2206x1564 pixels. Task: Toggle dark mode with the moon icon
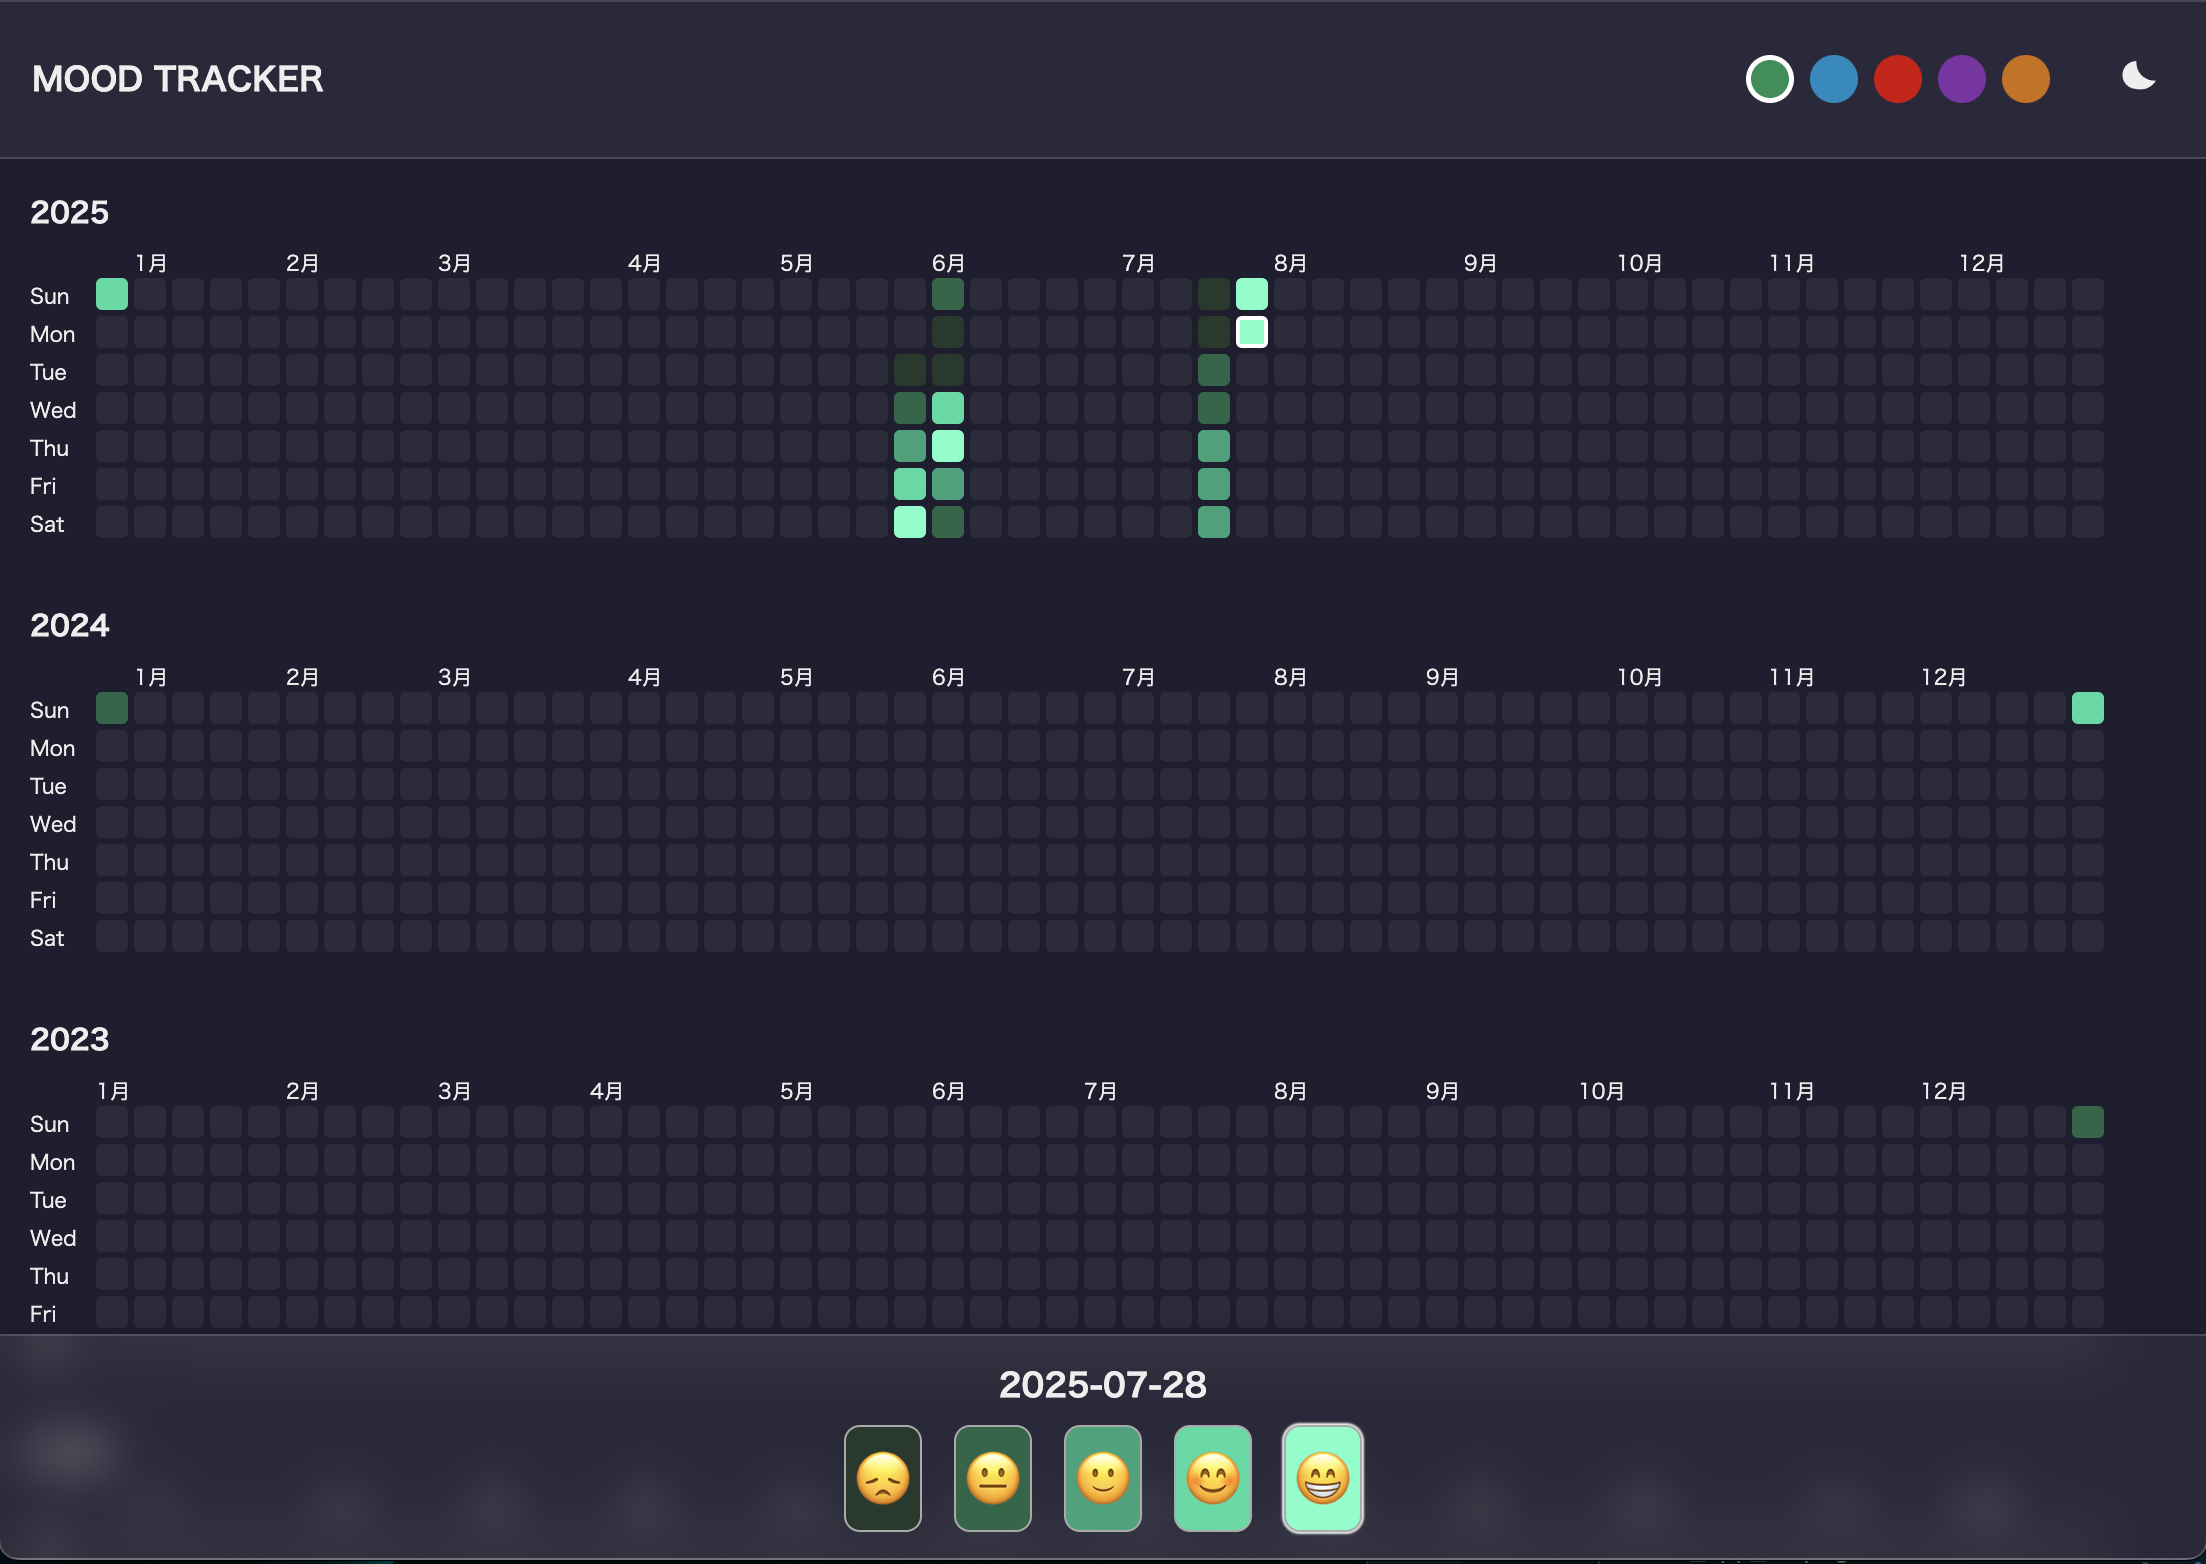tap(2138, 77)
